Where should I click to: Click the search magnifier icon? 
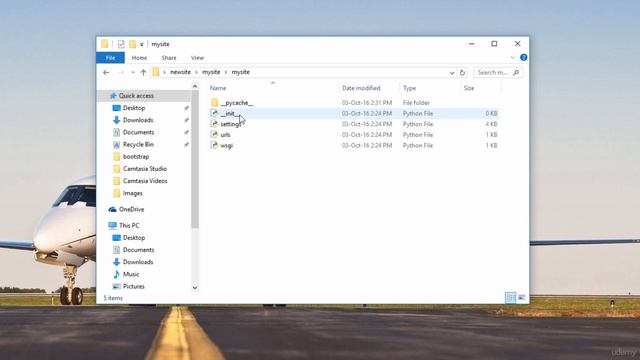[x=516, y=72]
